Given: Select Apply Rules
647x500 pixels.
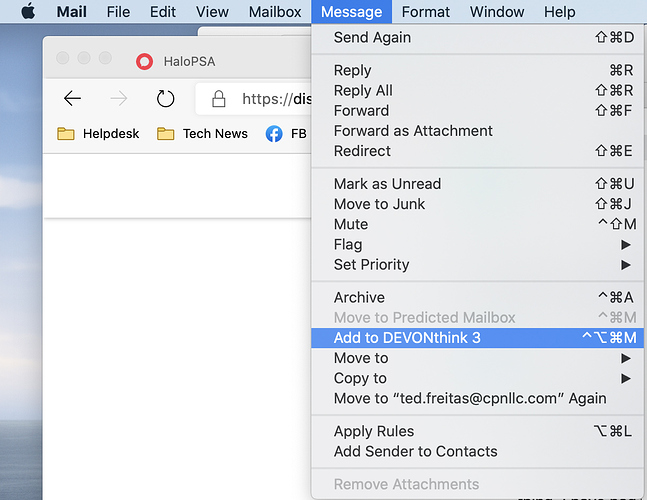Looking at the screenshot, I should coord(477,432).
